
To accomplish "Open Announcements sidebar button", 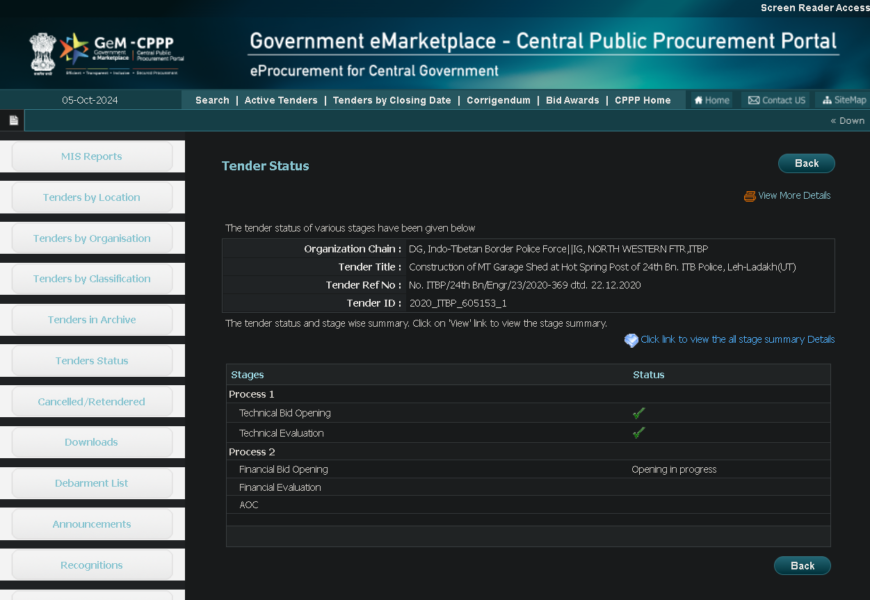I will coord(92,525).
